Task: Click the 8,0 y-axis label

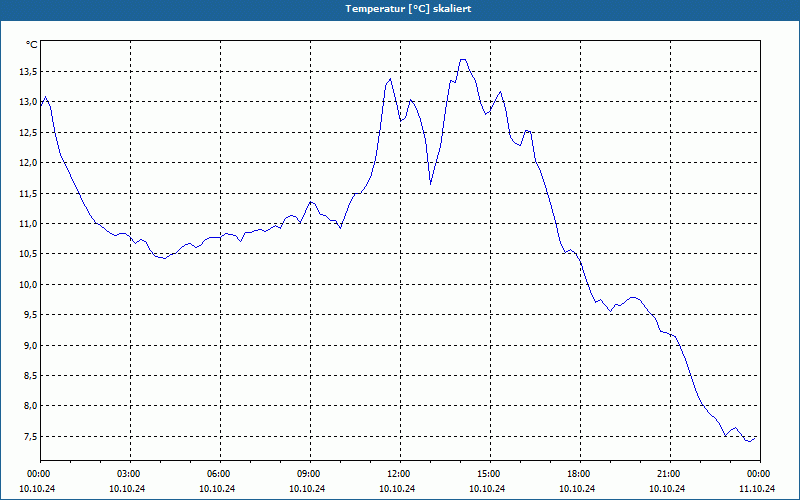Action: click(30, 406)
